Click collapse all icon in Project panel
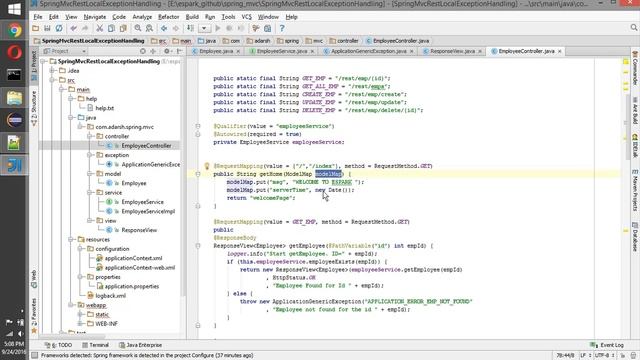This screenshot has width=640, height=360. (x=153, y=51)
